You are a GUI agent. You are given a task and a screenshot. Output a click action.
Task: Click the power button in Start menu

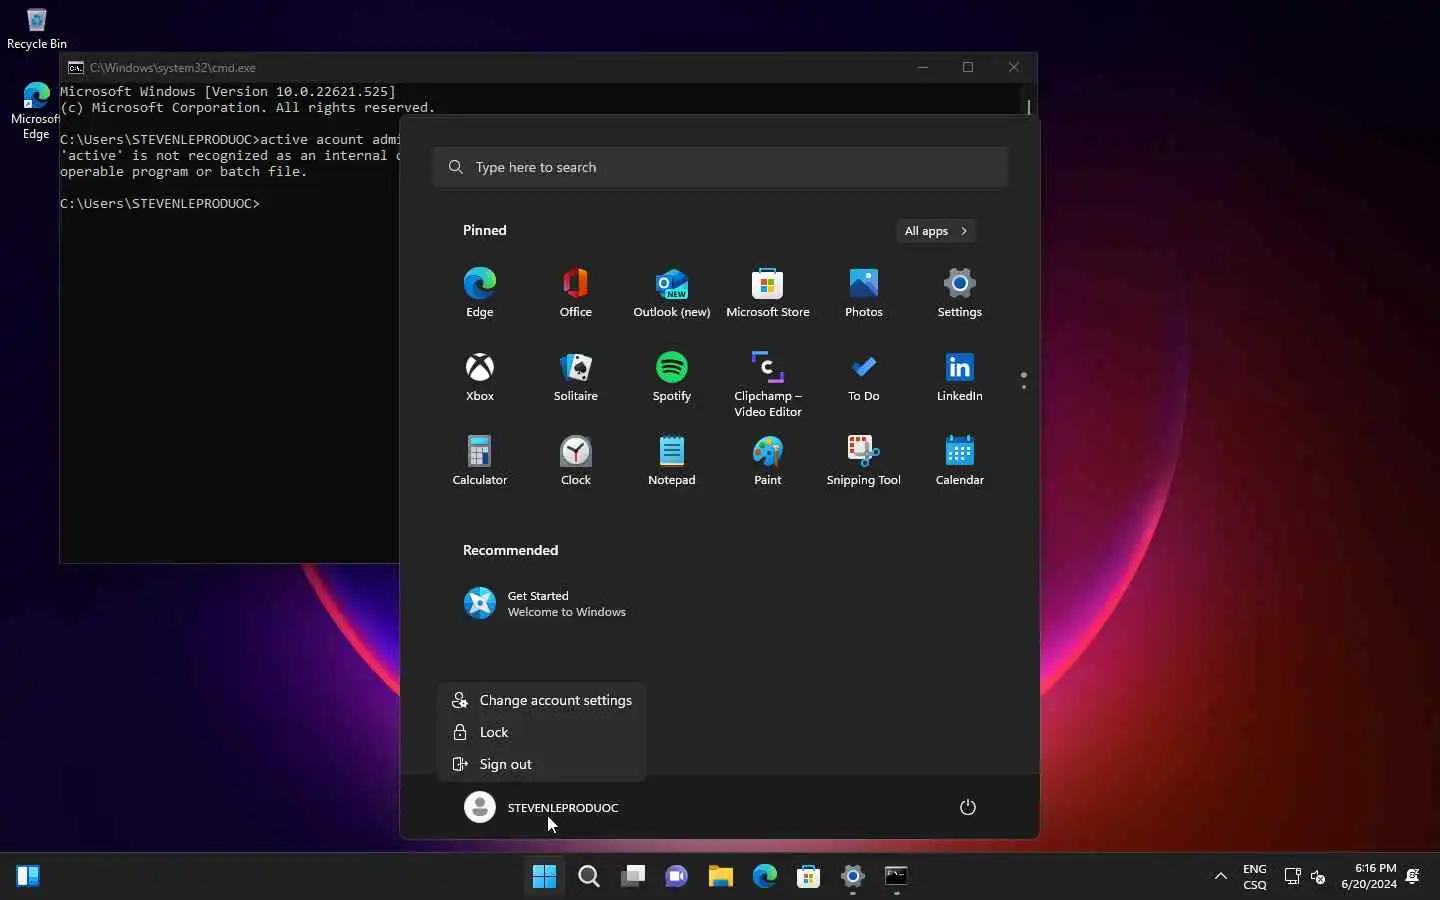(968, 807)
